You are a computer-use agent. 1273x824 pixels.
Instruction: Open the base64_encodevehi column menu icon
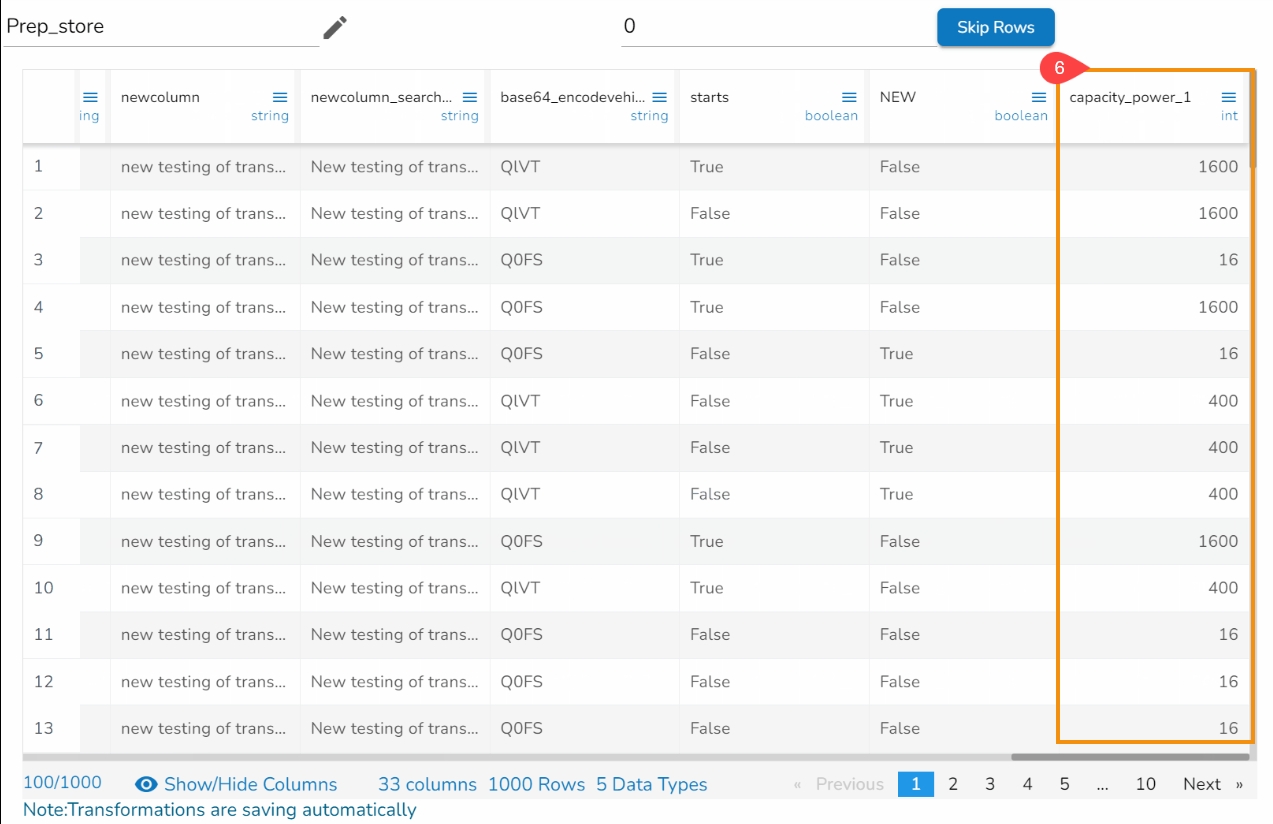(x=659, y=98)
